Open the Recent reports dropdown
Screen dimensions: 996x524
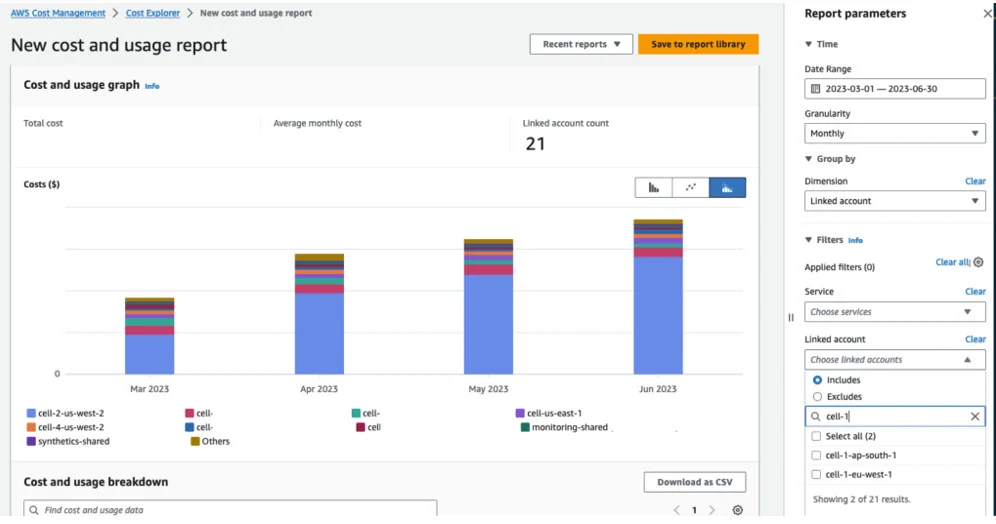581,44
